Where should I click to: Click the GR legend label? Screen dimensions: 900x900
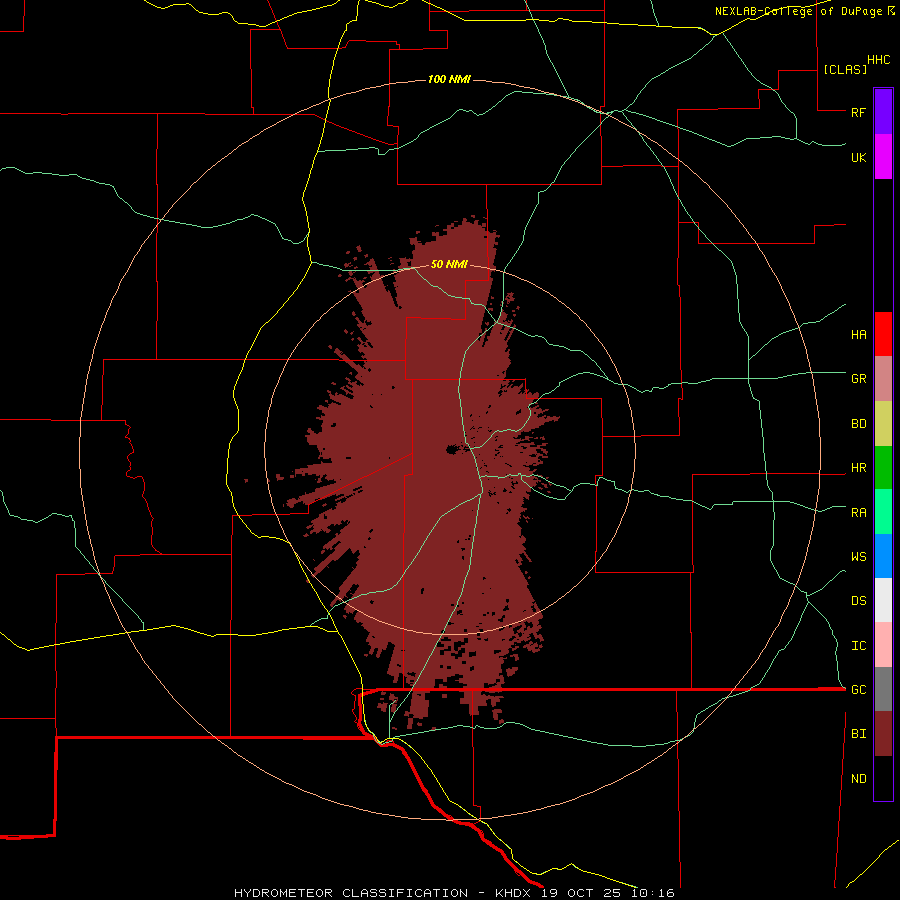858,379
